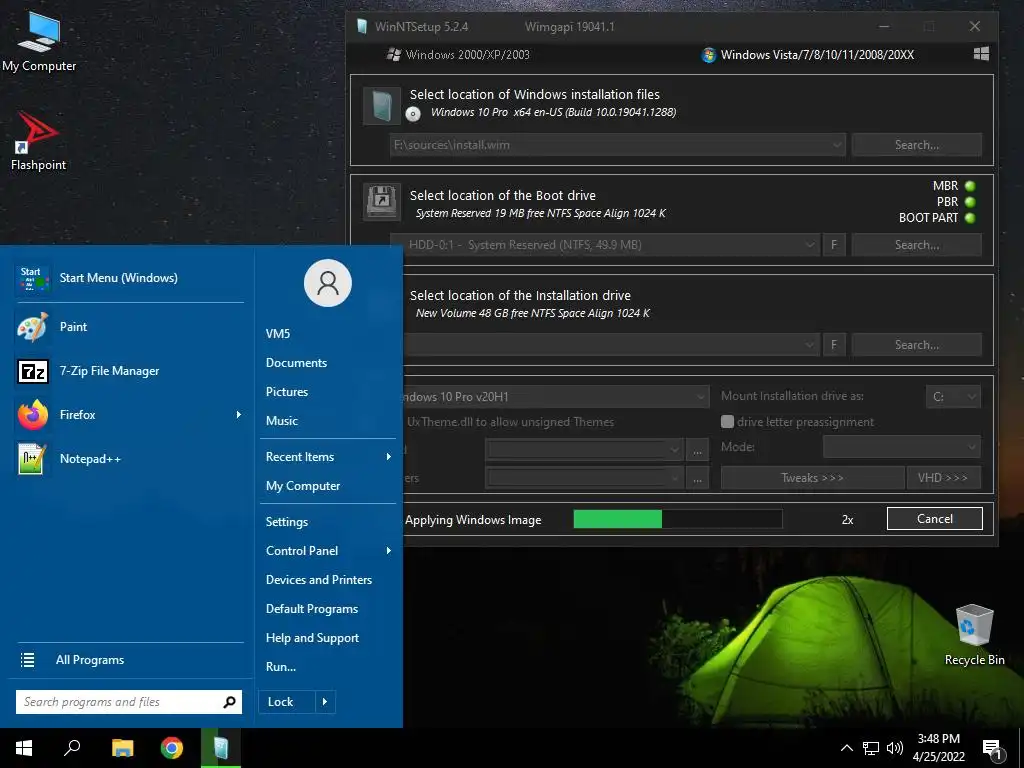Open VHD >>> options
Viewport: 1024px width, 768px height.
point(943,478)
